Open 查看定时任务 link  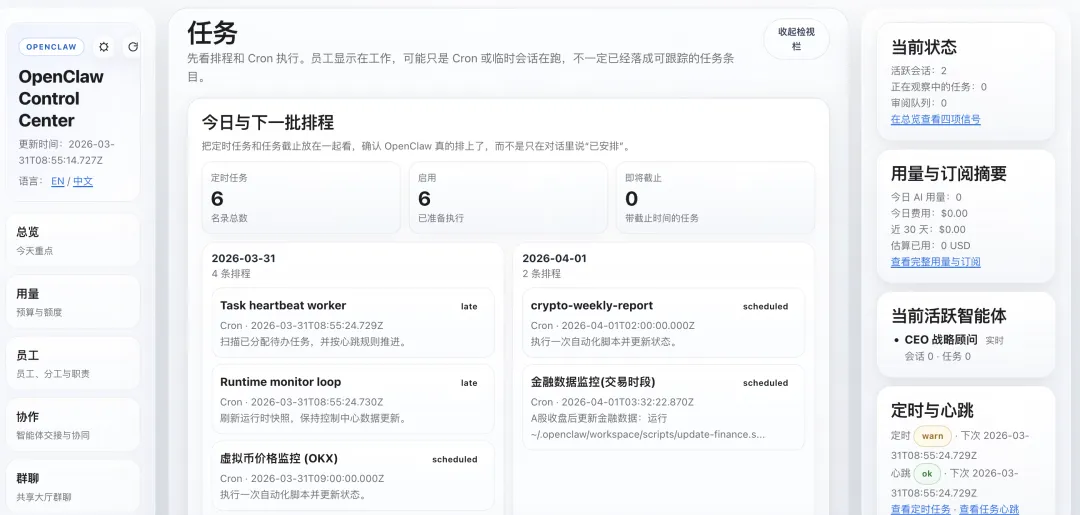pos(920,509)
